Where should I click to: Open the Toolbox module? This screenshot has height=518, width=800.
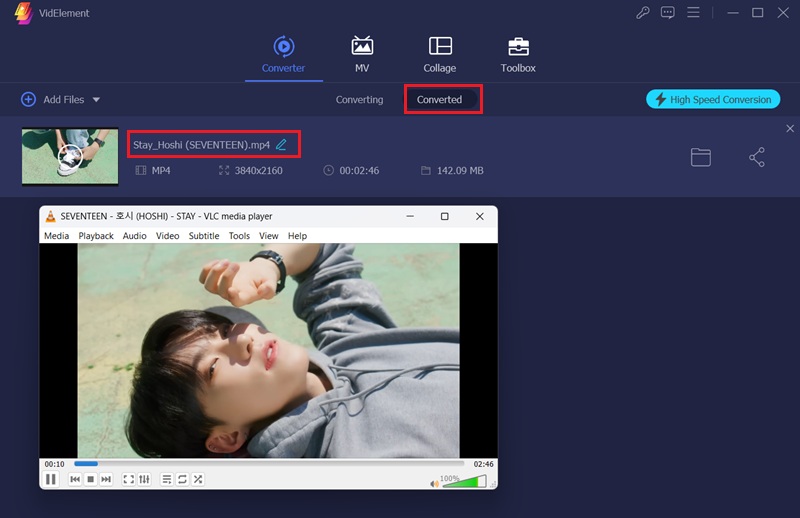[518, 55]
